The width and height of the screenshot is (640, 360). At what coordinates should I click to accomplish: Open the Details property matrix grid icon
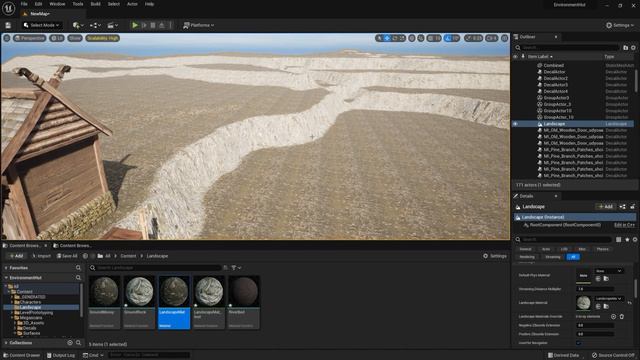point(619,240)
